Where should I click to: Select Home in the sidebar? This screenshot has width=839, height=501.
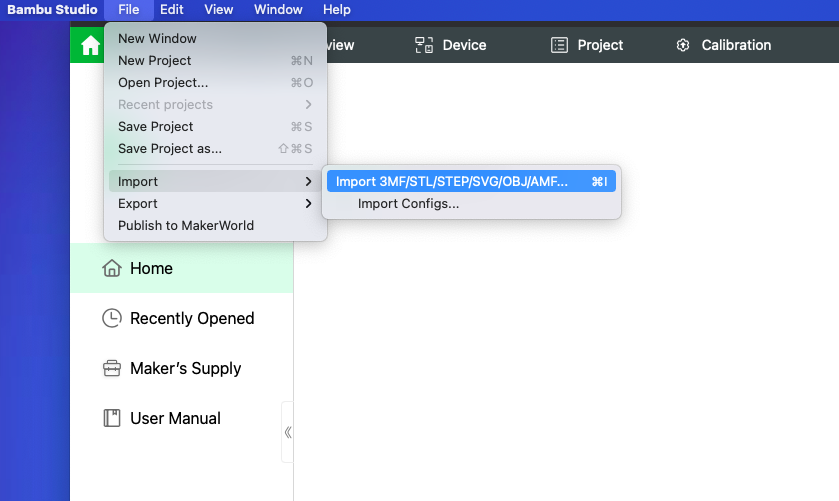click(x=182, y=268)
